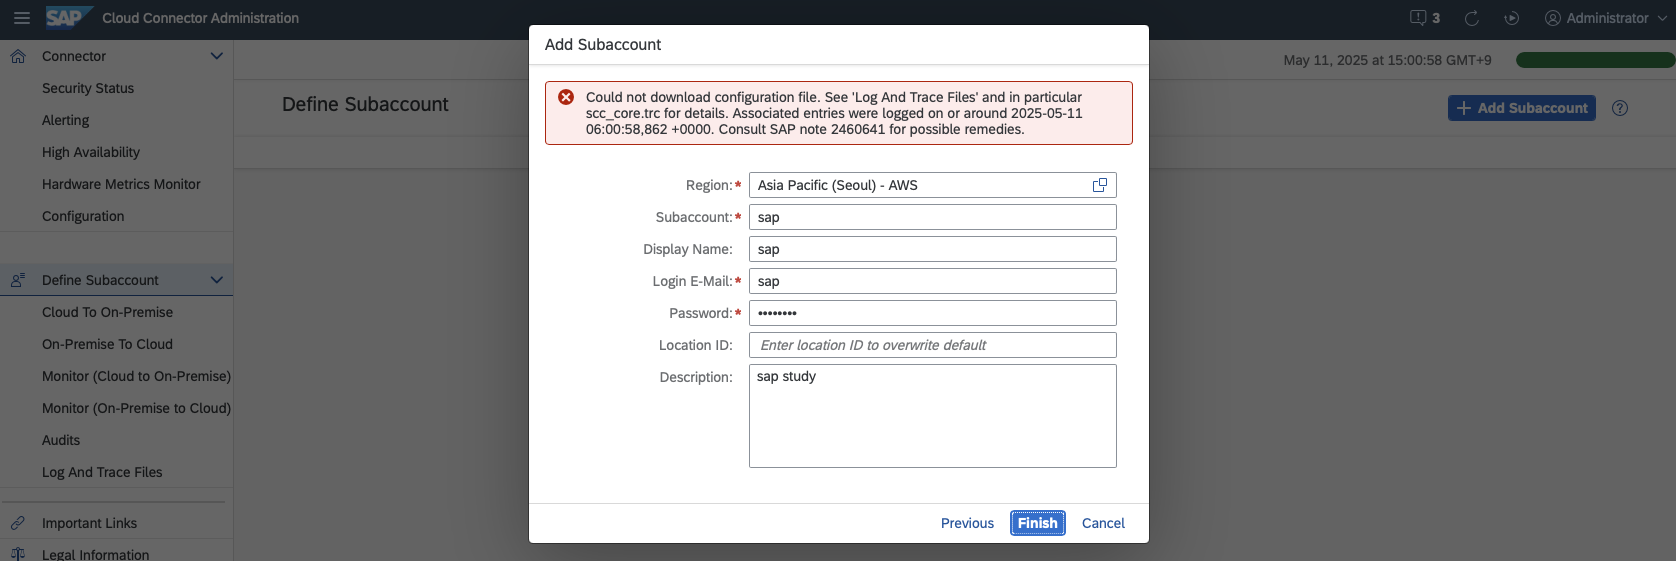Open High Availability page
This screenshot has width=1676, height=561.
click(91, 152)
